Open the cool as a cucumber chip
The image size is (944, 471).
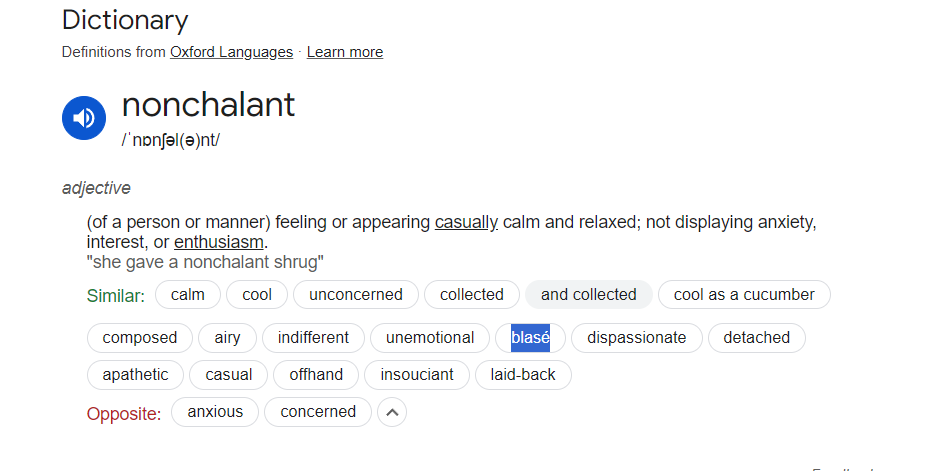744,295
